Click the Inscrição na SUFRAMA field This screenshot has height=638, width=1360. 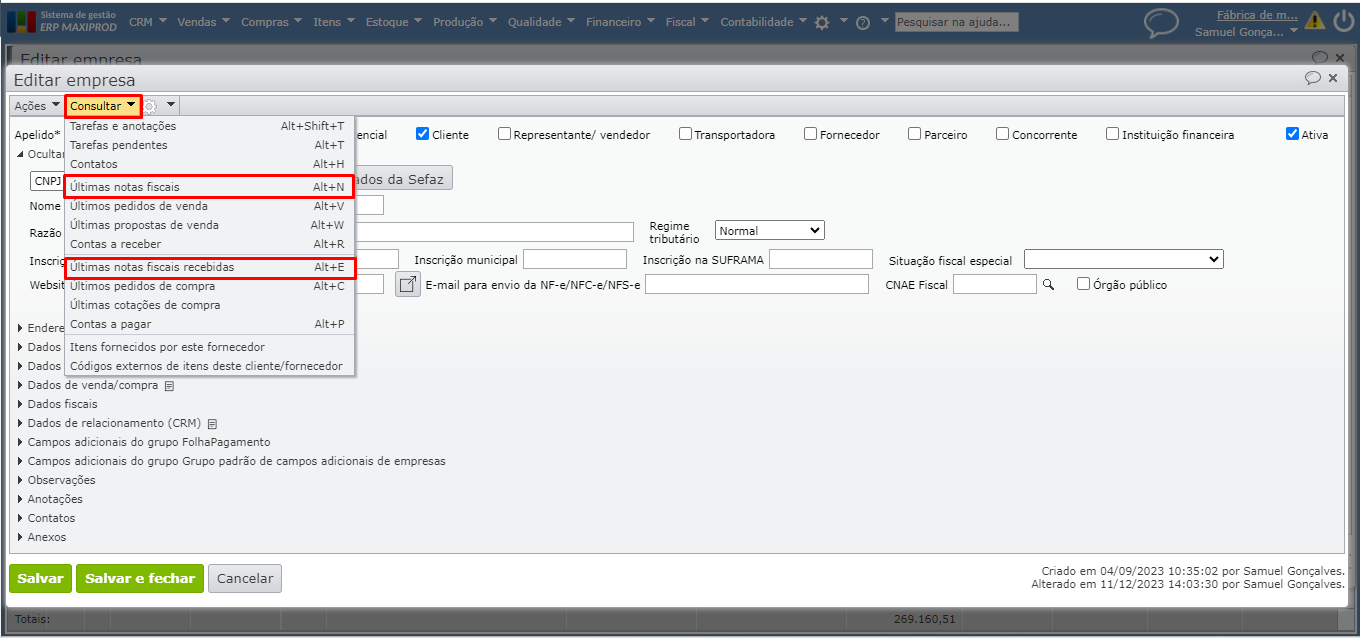[x=820, y=260]
